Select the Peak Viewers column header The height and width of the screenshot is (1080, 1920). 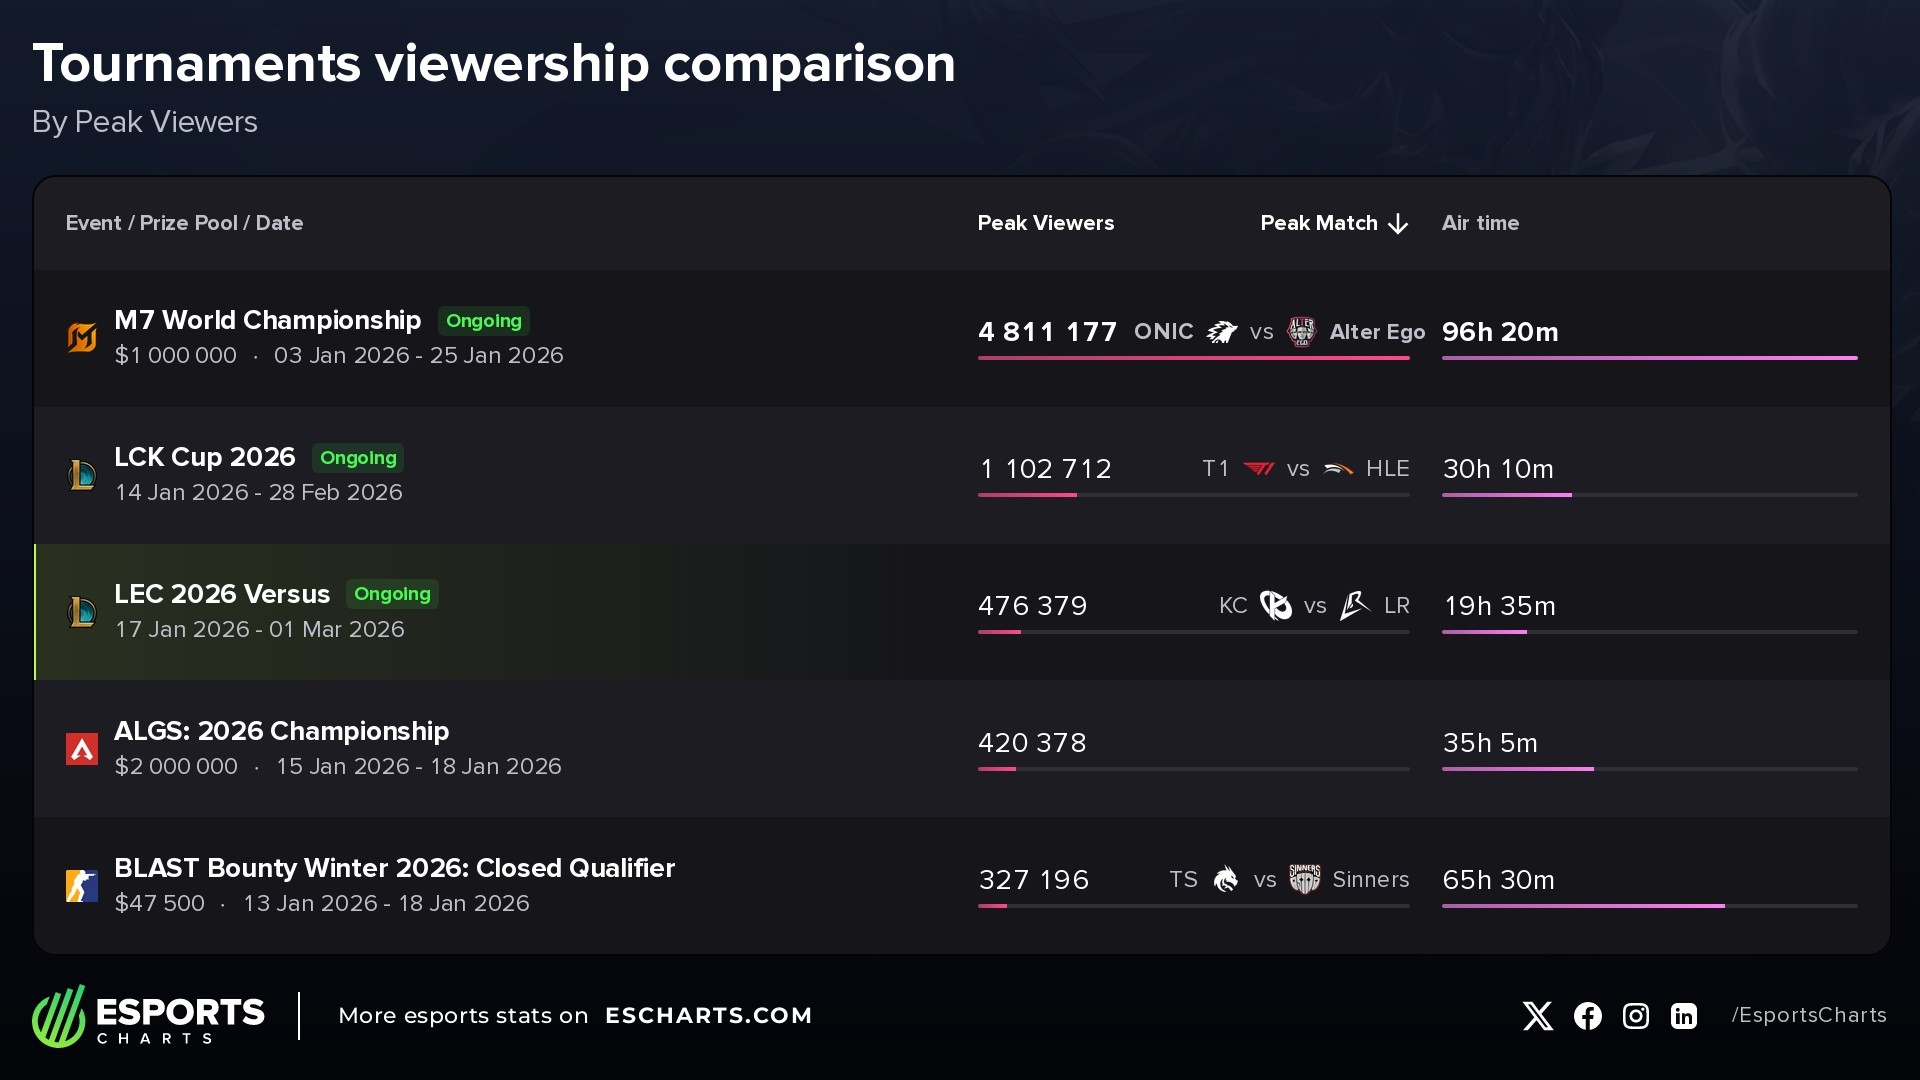click(x=1045, y=223)
